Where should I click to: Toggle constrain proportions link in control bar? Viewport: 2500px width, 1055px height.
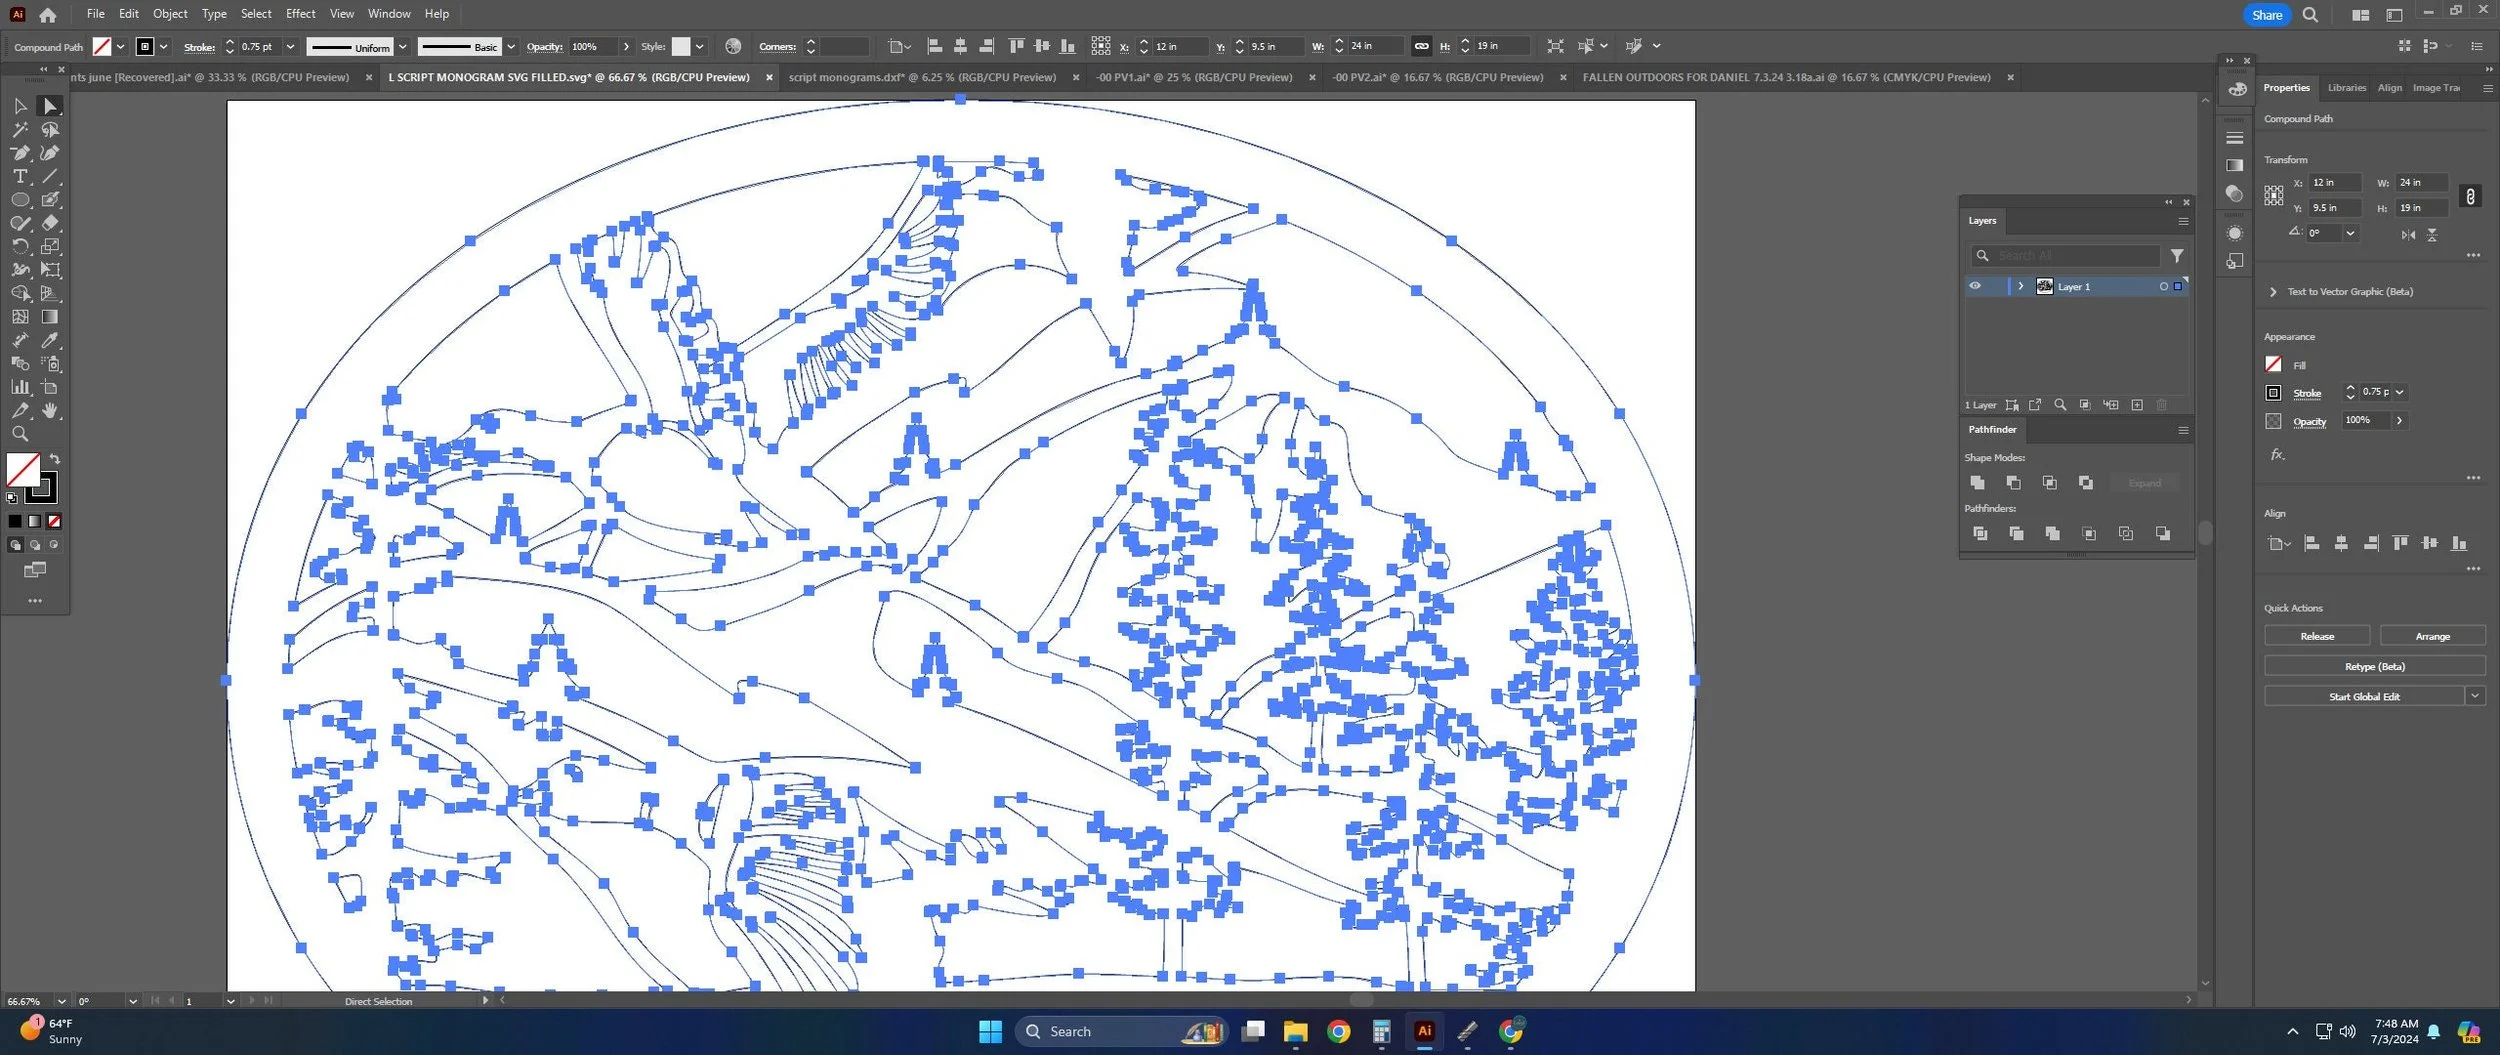coord(1421,46)
